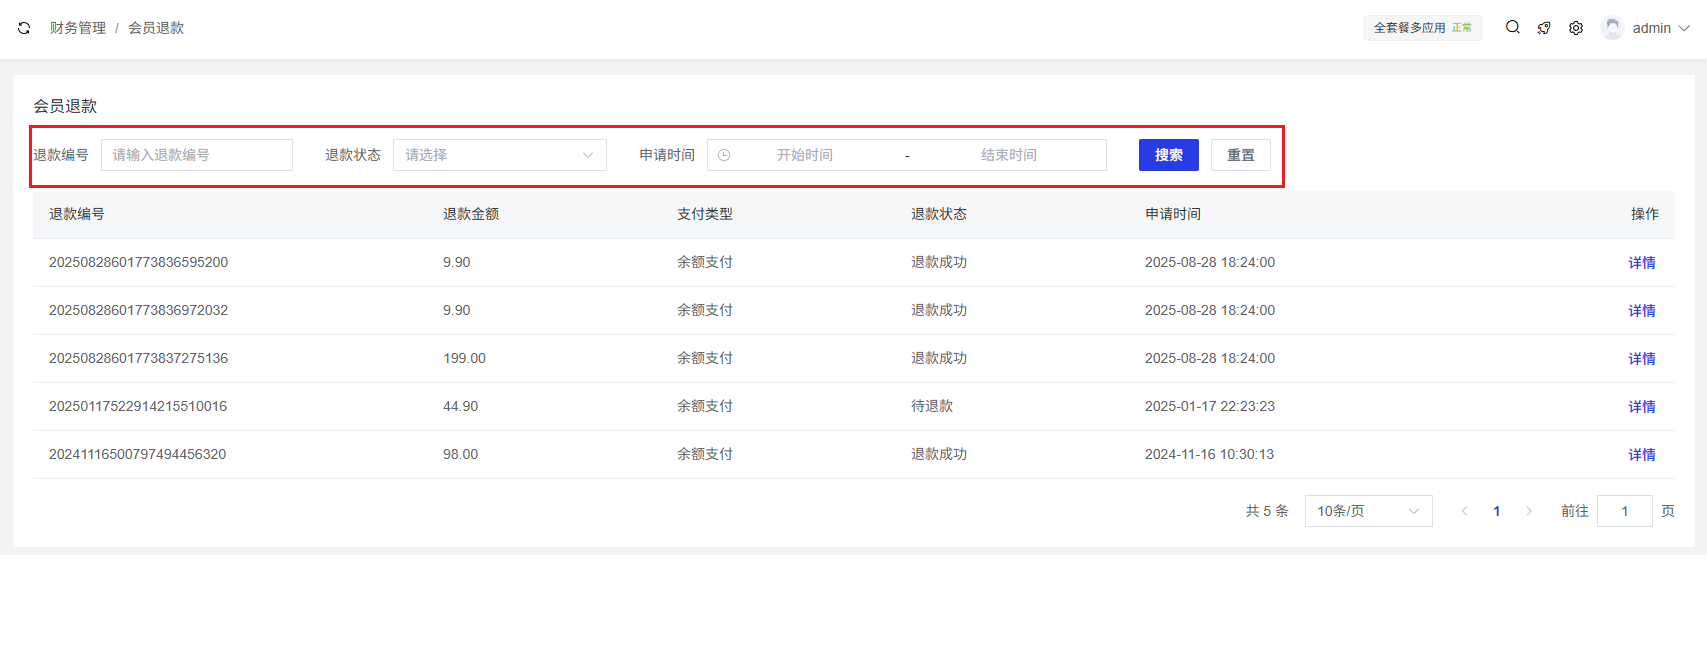Screen dimensions: 1707x648
Task: Expand the admin user menu chevron
Action: coord(1684,28)
